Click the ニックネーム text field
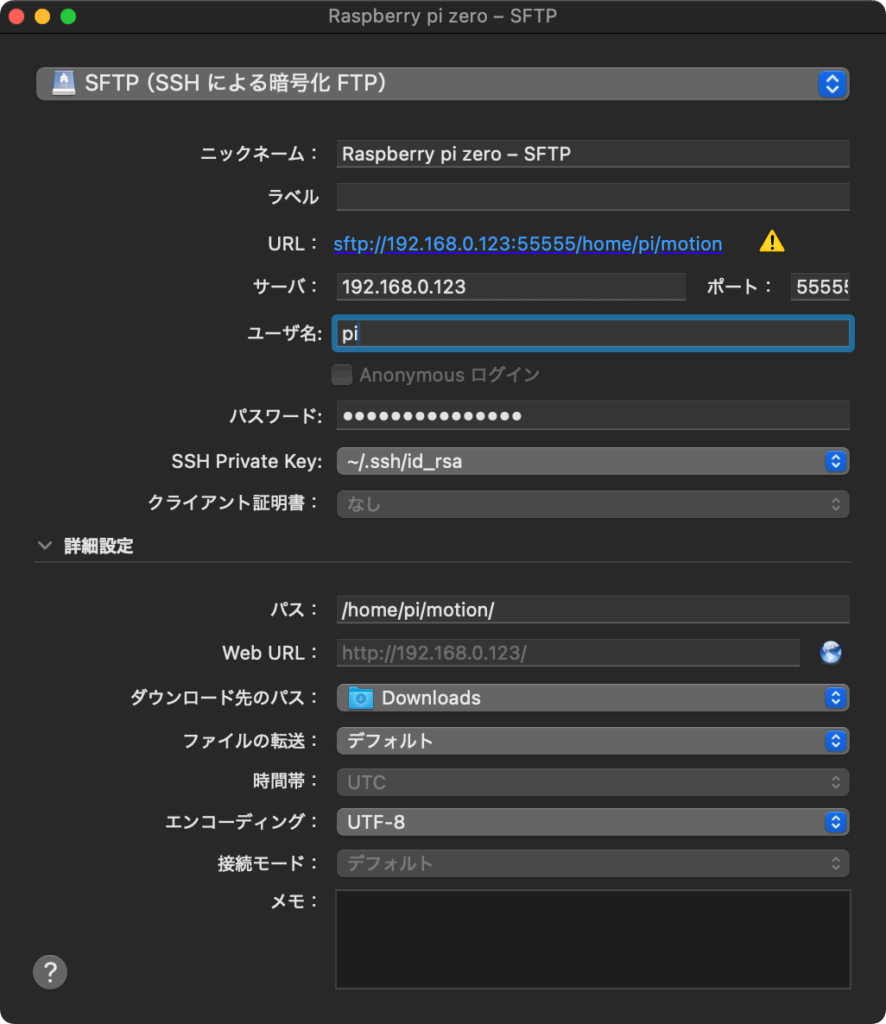 click(x=592, y=154)
